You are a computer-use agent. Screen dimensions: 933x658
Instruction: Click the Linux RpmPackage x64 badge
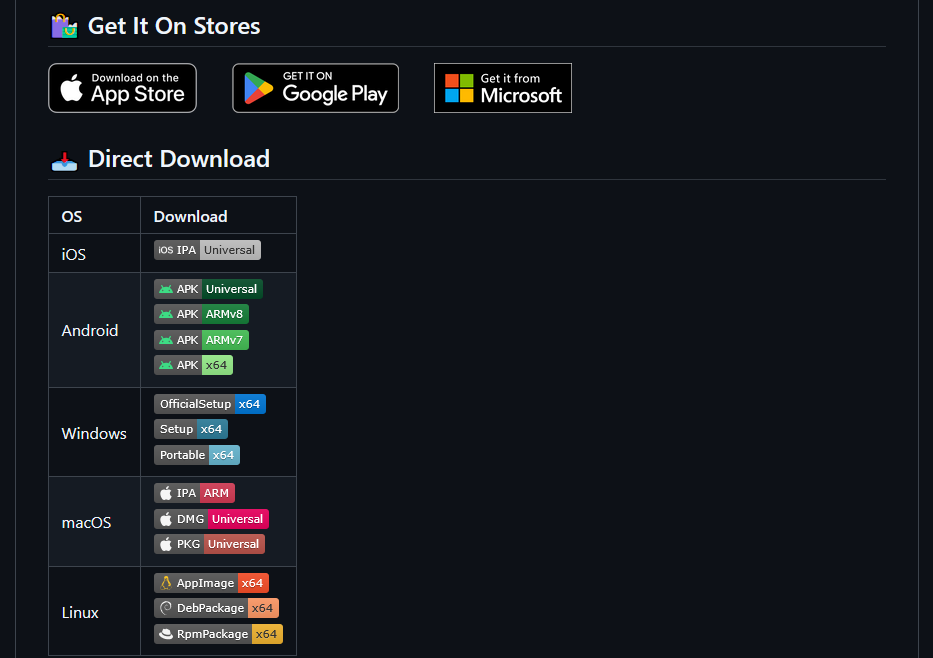218,634
